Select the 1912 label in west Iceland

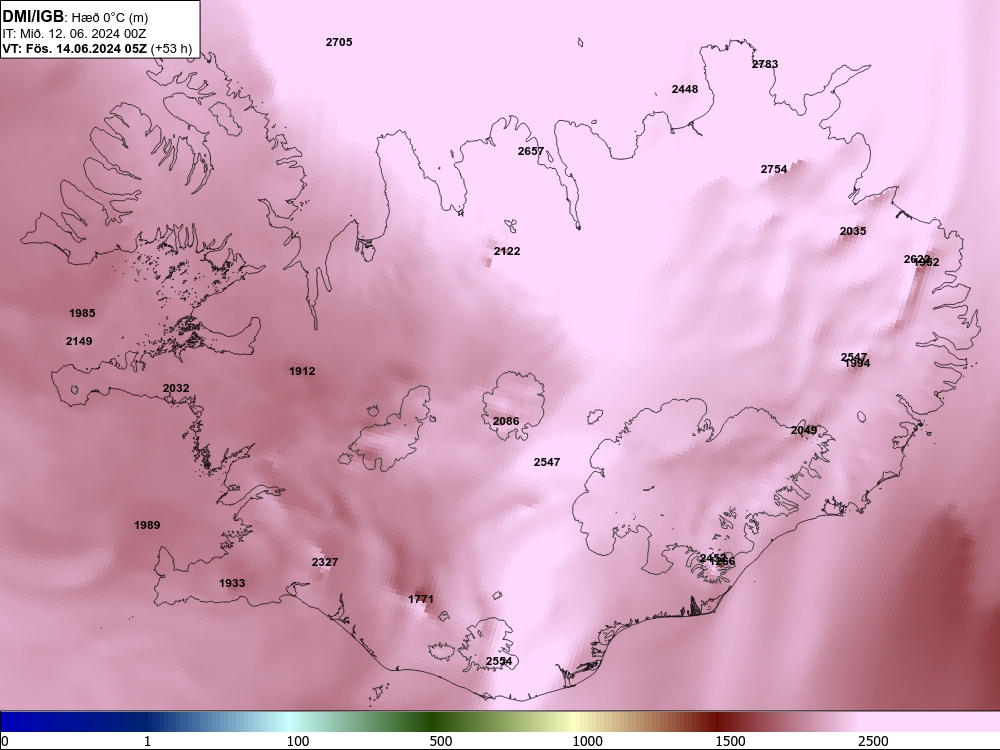click(x=302, y=371)
